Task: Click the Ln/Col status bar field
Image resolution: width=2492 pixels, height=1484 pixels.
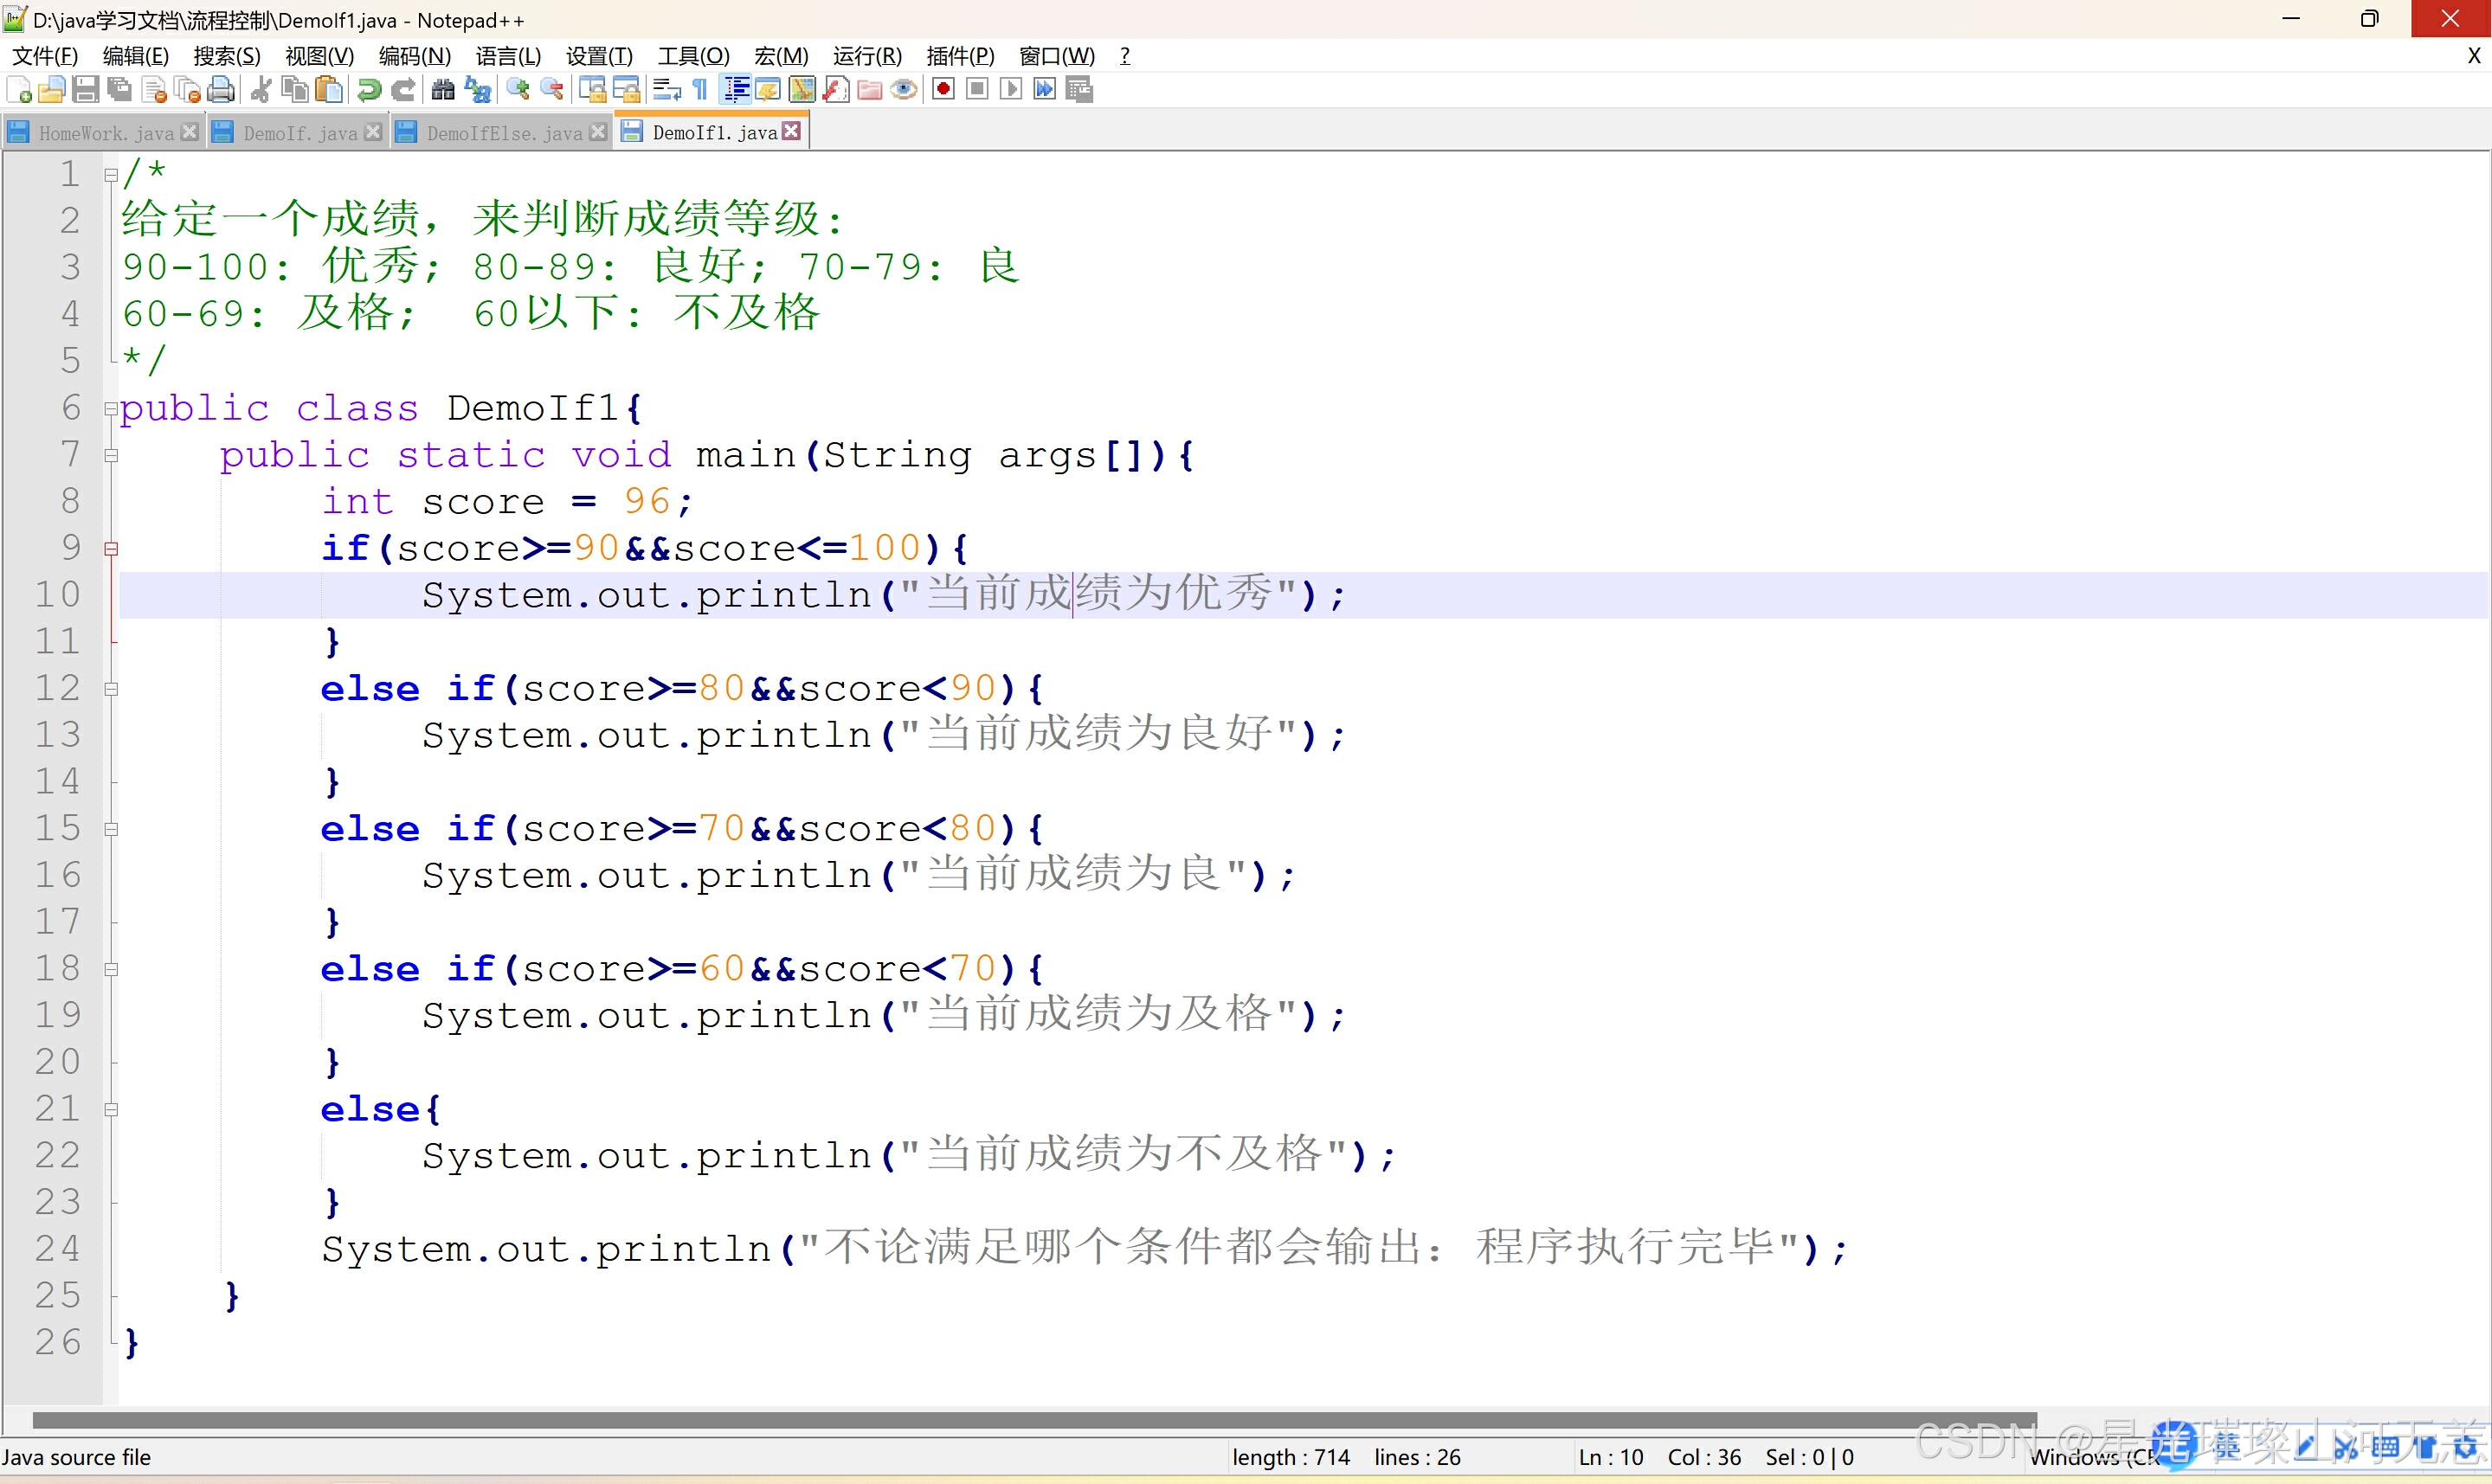Action: [x=1659, y=1457]
